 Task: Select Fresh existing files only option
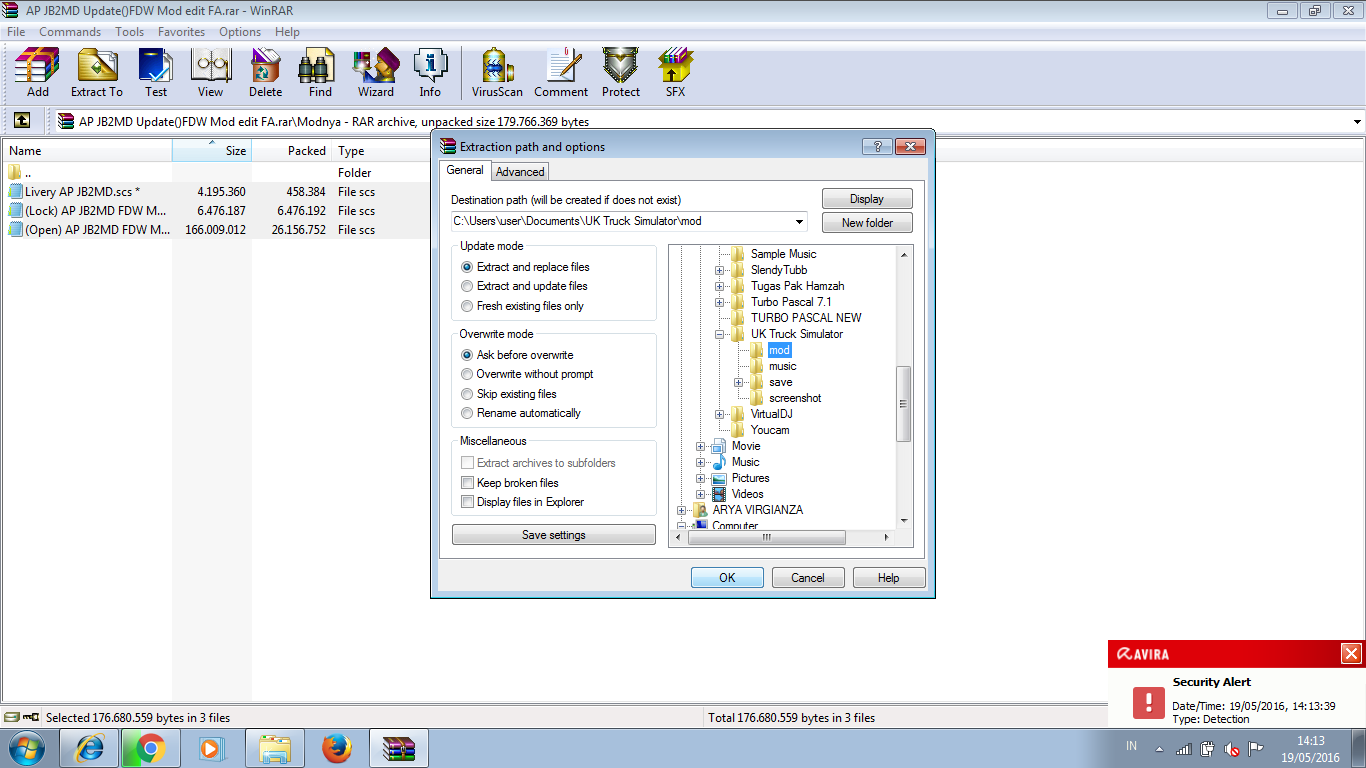522,306
